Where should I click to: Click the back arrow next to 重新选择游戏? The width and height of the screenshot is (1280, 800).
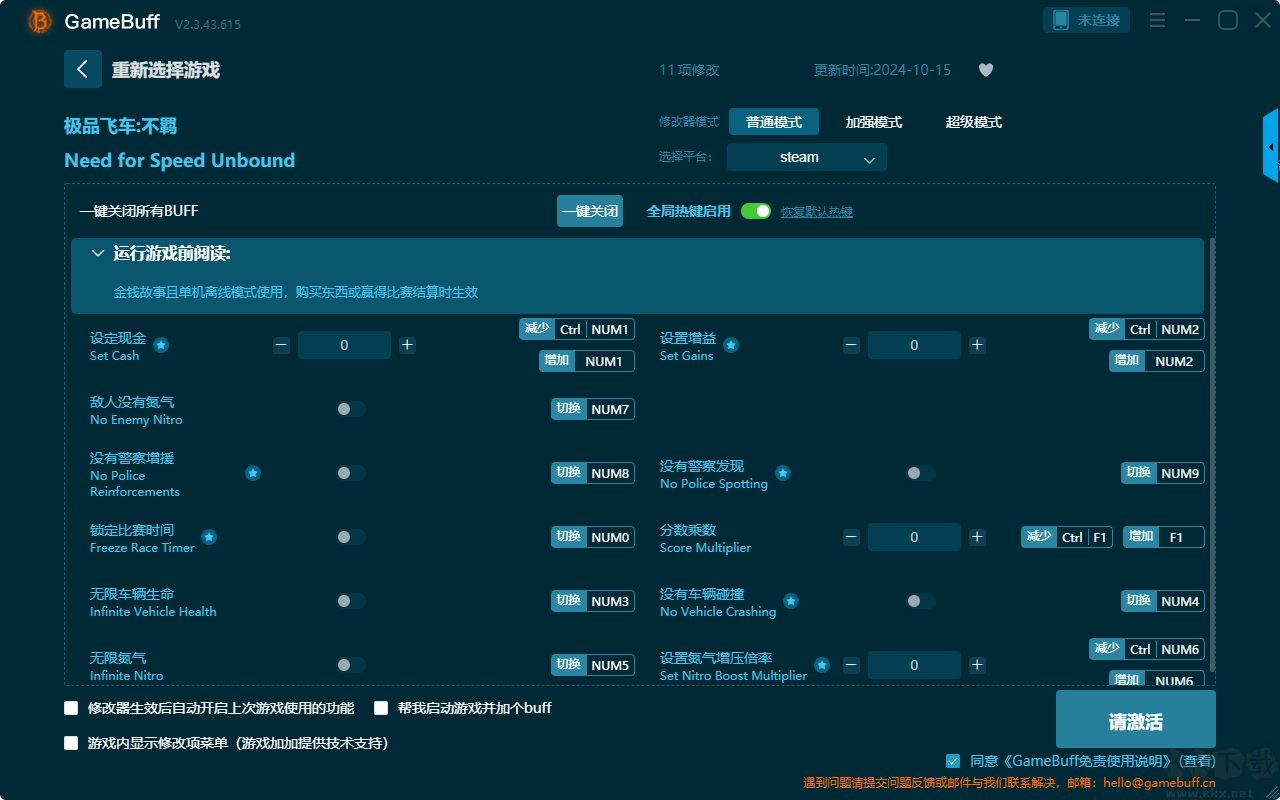point(83,69)
